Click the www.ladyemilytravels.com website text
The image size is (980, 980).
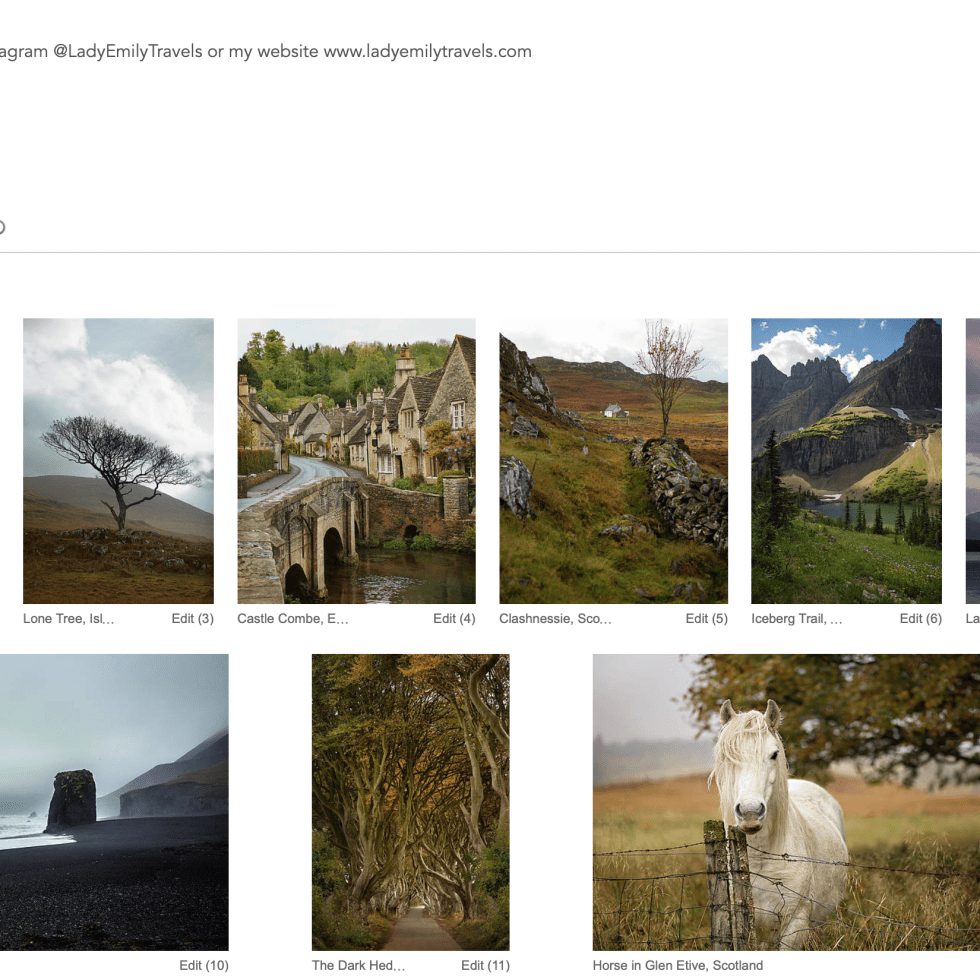pos(427,52)
